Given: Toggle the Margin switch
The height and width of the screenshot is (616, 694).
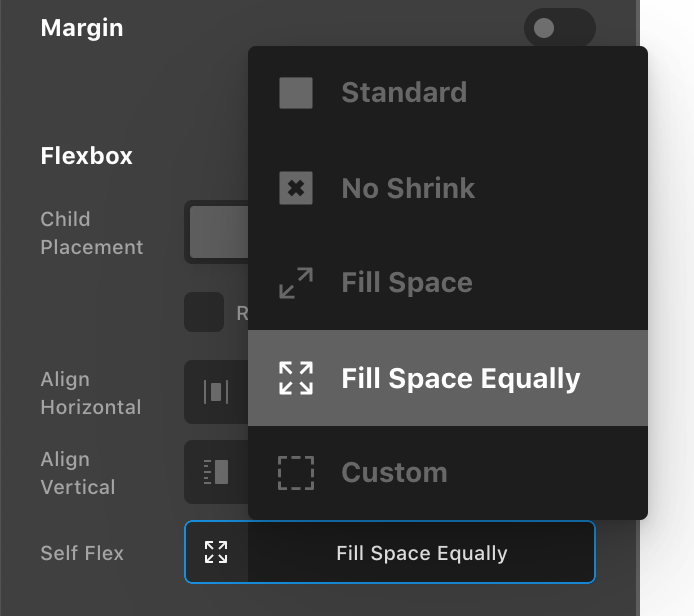Looking at the screenshot, I should coord(559,28).
